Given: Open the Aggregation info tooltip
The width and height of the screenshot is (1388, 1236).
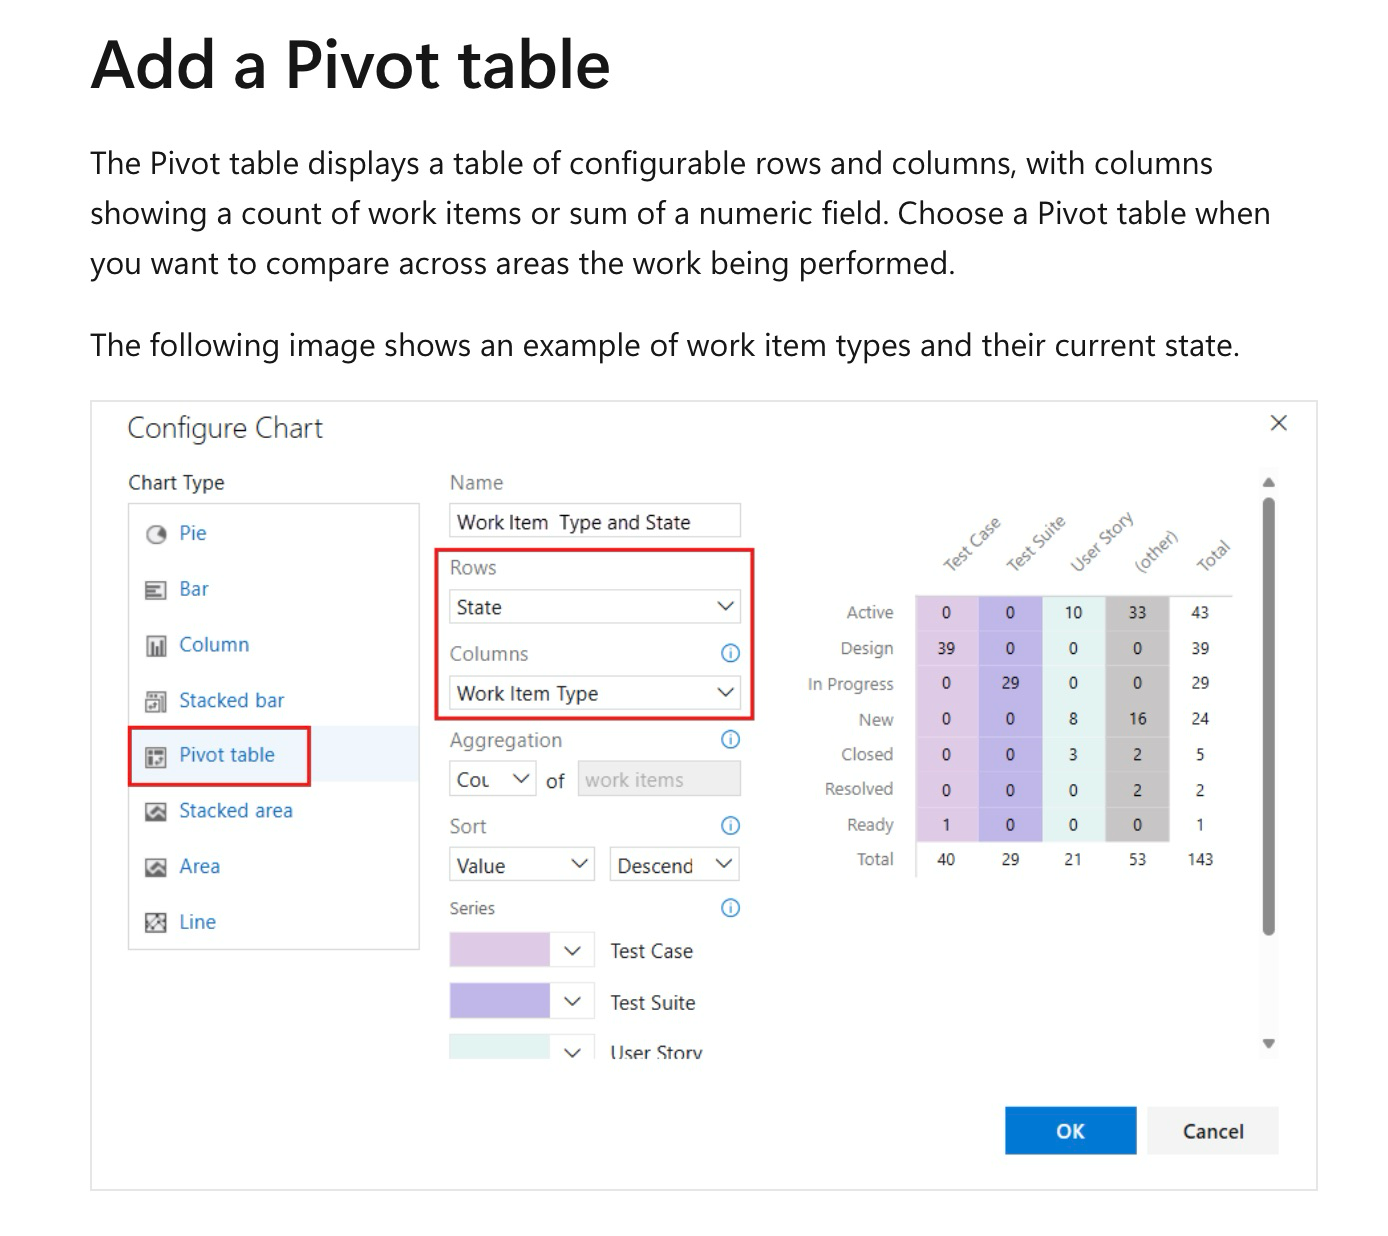Looking at the screenshot, I should [729, 739].
